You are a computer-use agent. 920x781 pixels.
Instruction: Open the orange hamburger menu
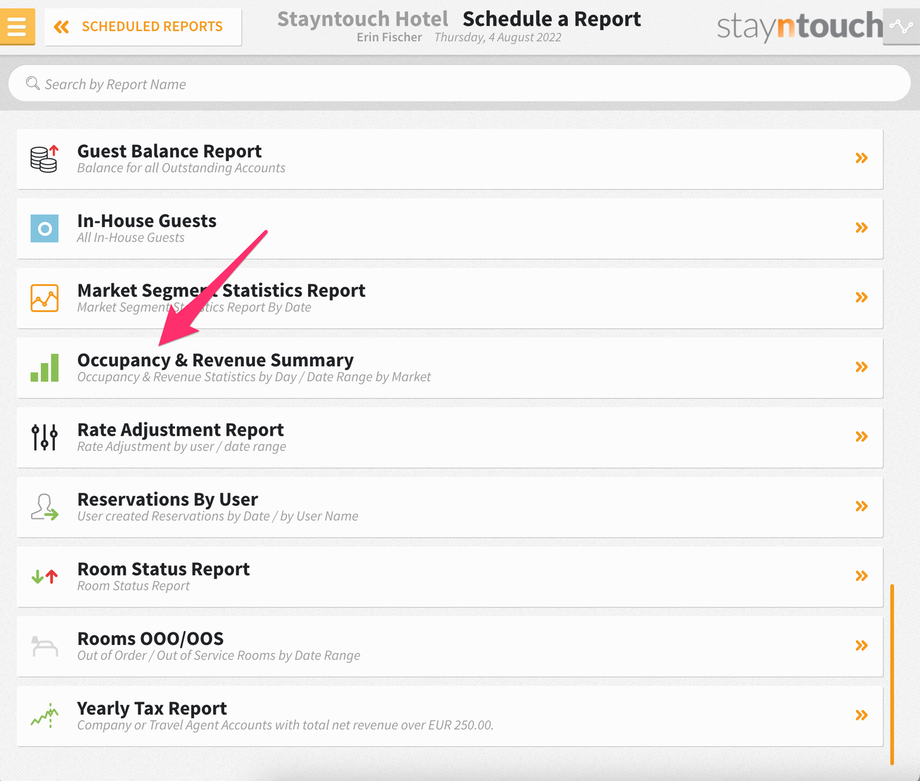17,26
